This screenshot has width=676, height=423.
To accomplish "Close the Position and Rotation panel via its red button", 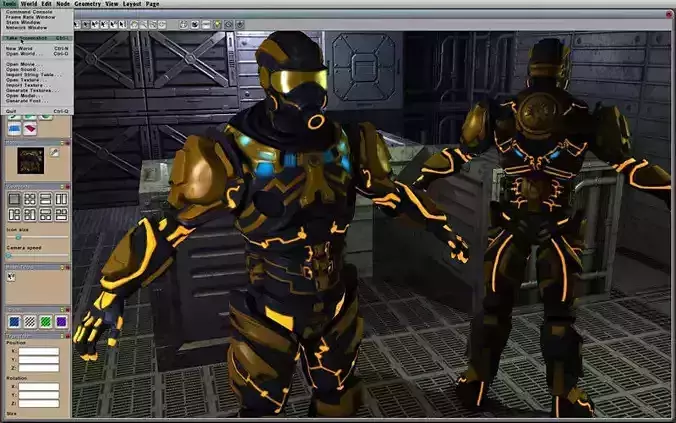I will (68, 336).
